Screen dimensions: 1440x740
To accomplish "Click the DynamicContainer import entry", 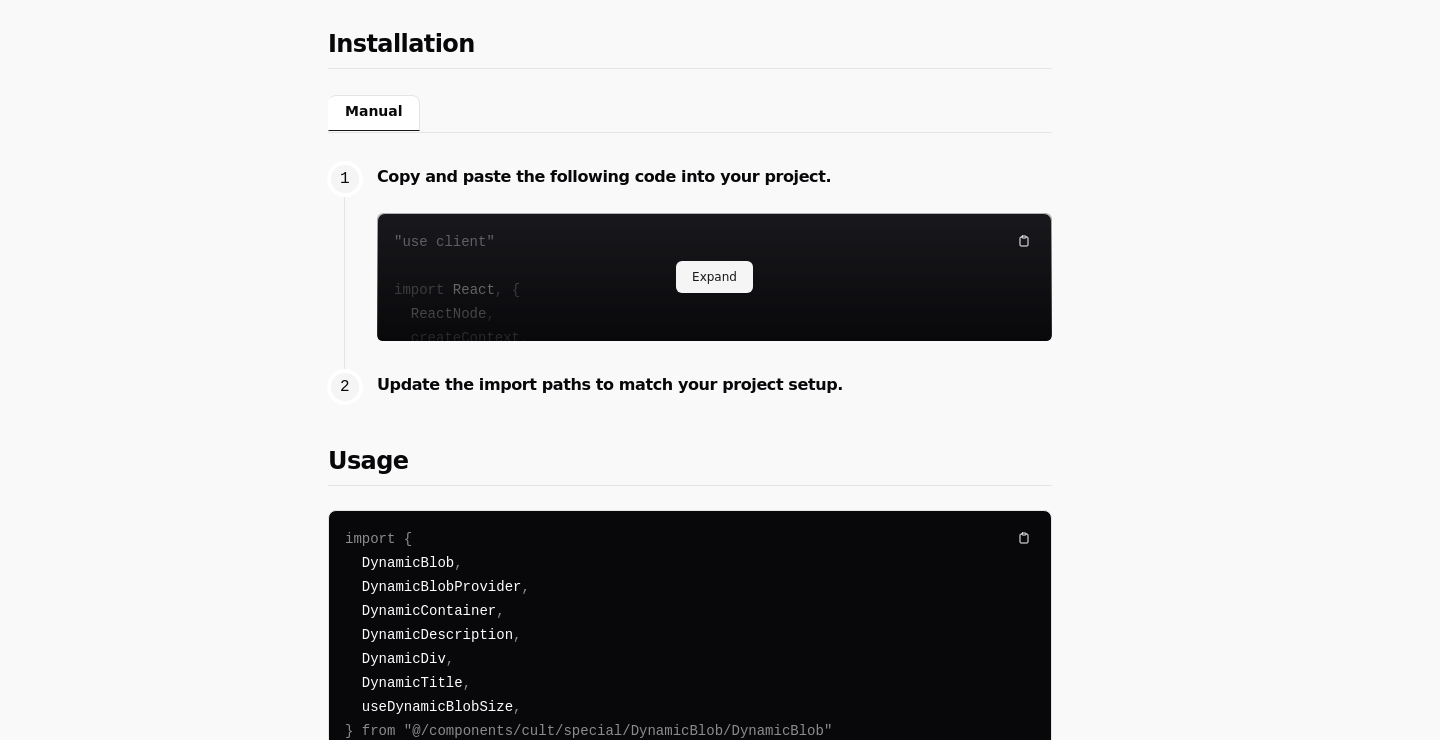I will coord(428,611).
